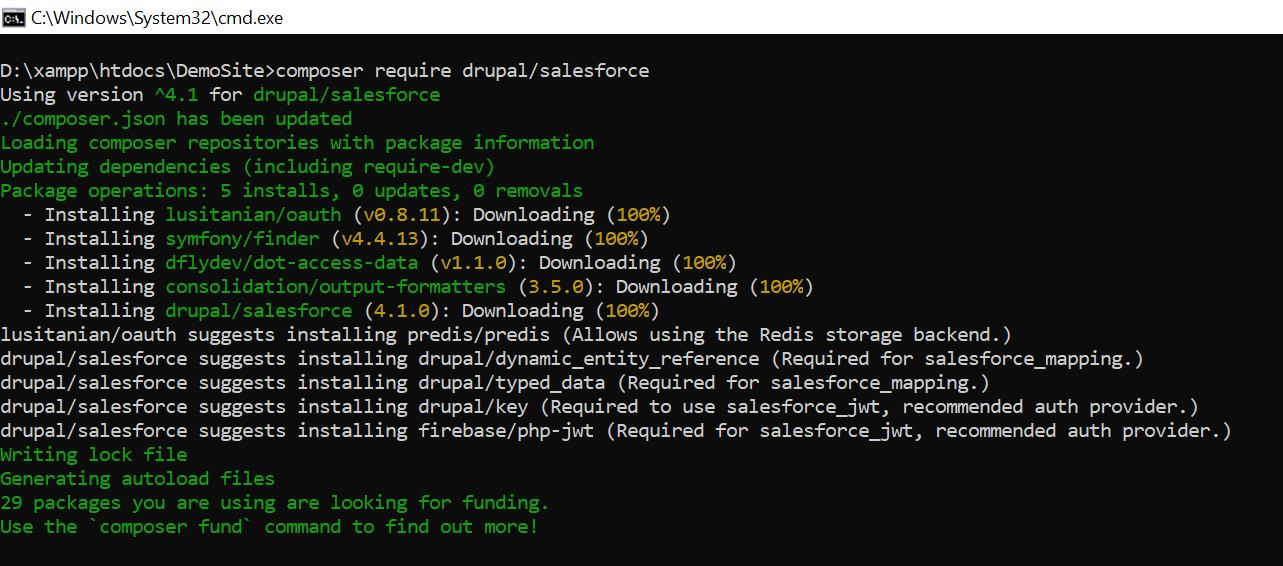Click '29 packages you are using' funding line
This screenshot has height=566, width=1283.
tap(275, 503)
